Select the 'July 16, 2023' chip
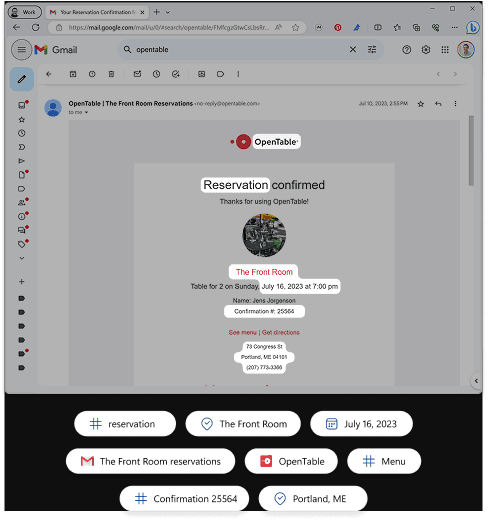Image resolution: width=488 pixels, height=521 pixels. point(361,424)
